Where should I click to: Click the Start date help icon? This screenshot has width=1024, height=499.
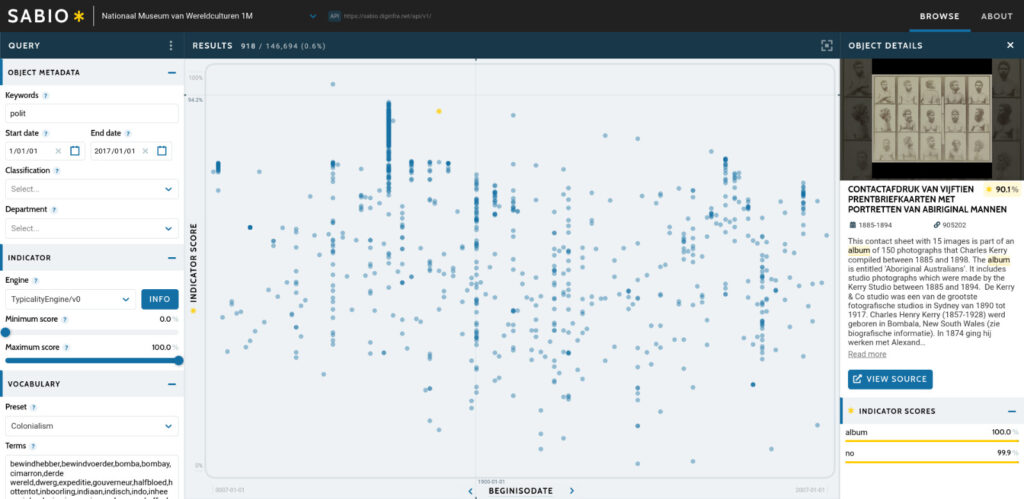pos(46,133)
